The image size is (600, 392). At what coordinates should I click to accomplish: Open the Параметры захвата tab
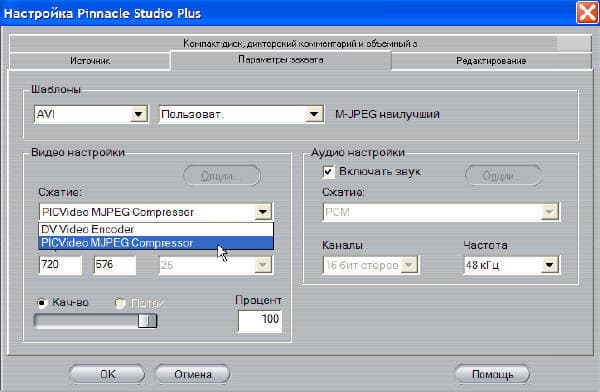click(281, 60)
